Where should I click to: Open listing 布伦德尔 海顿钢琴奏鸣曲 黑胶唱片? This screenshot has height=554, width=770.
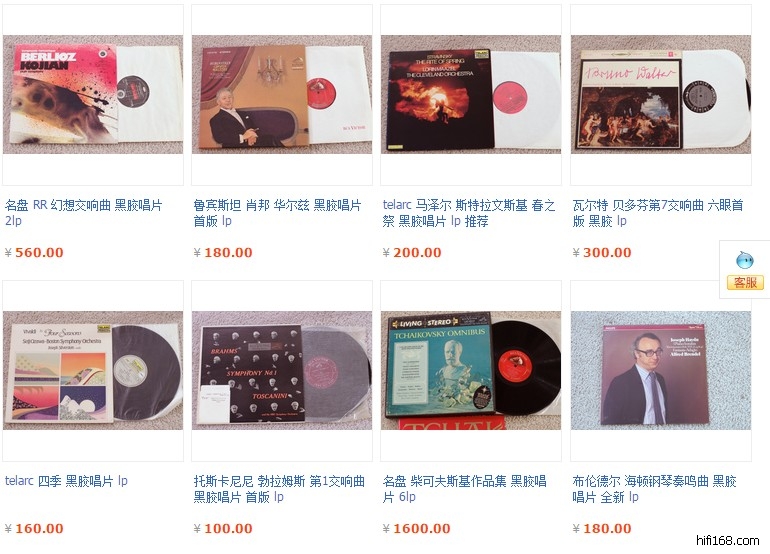(655, 489)
